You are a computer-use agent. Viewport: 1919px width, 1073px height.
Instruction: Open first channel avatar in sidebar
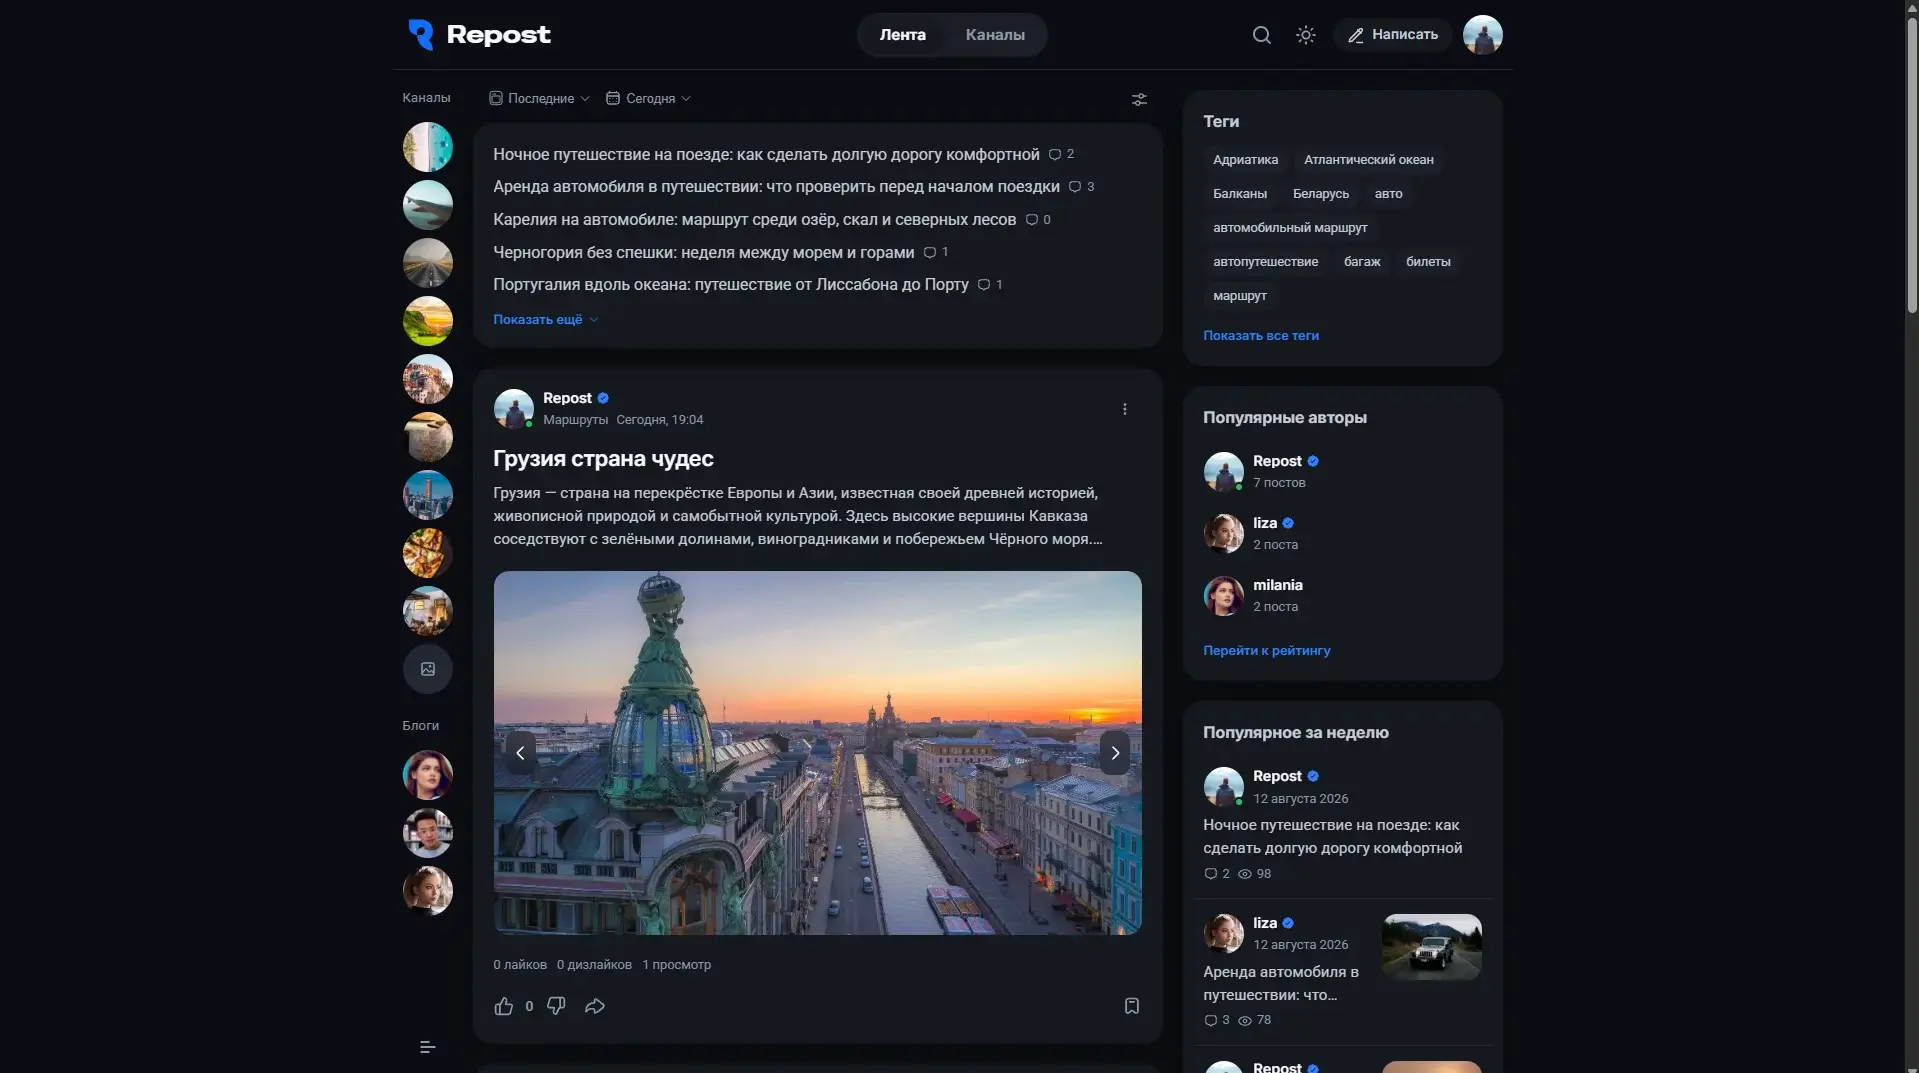(427, 147)
